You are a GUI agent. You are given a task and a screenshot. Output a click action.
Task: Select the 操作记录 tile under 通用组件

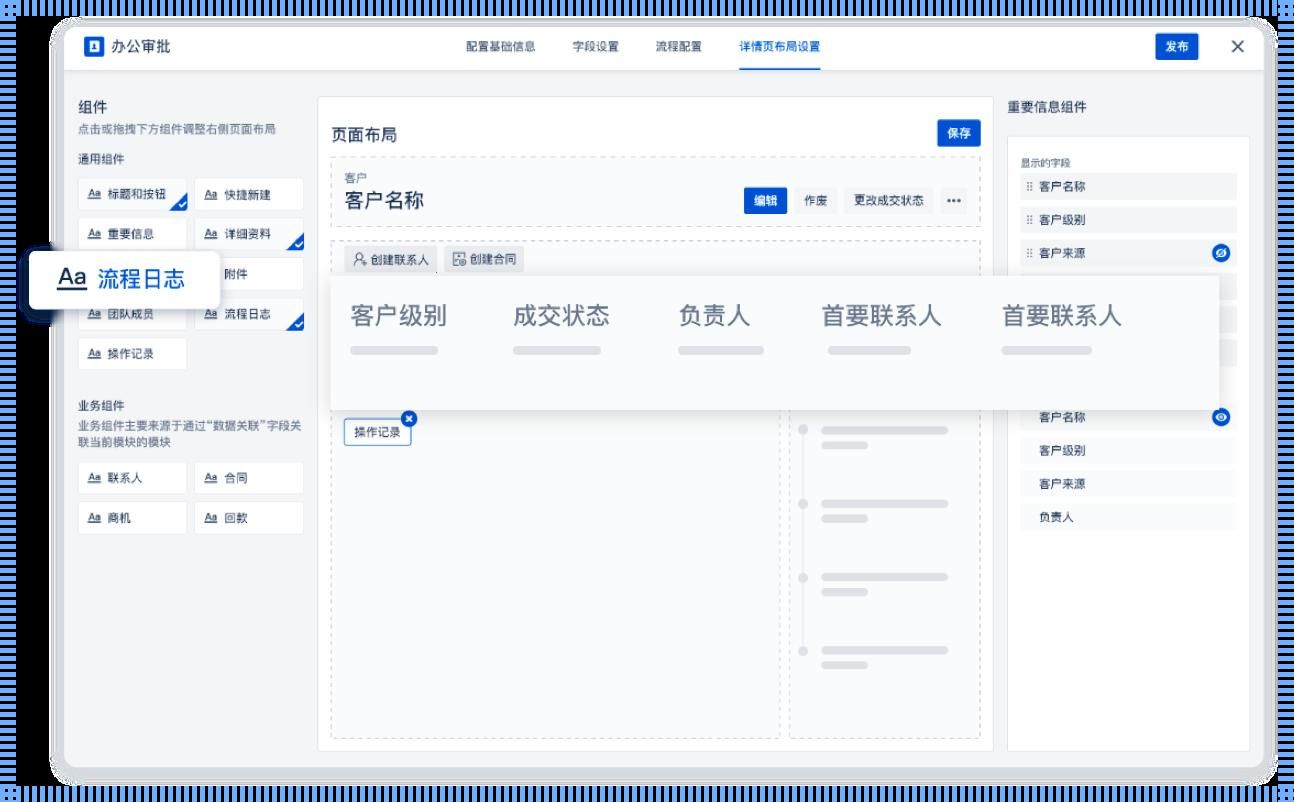click(132, 354)
